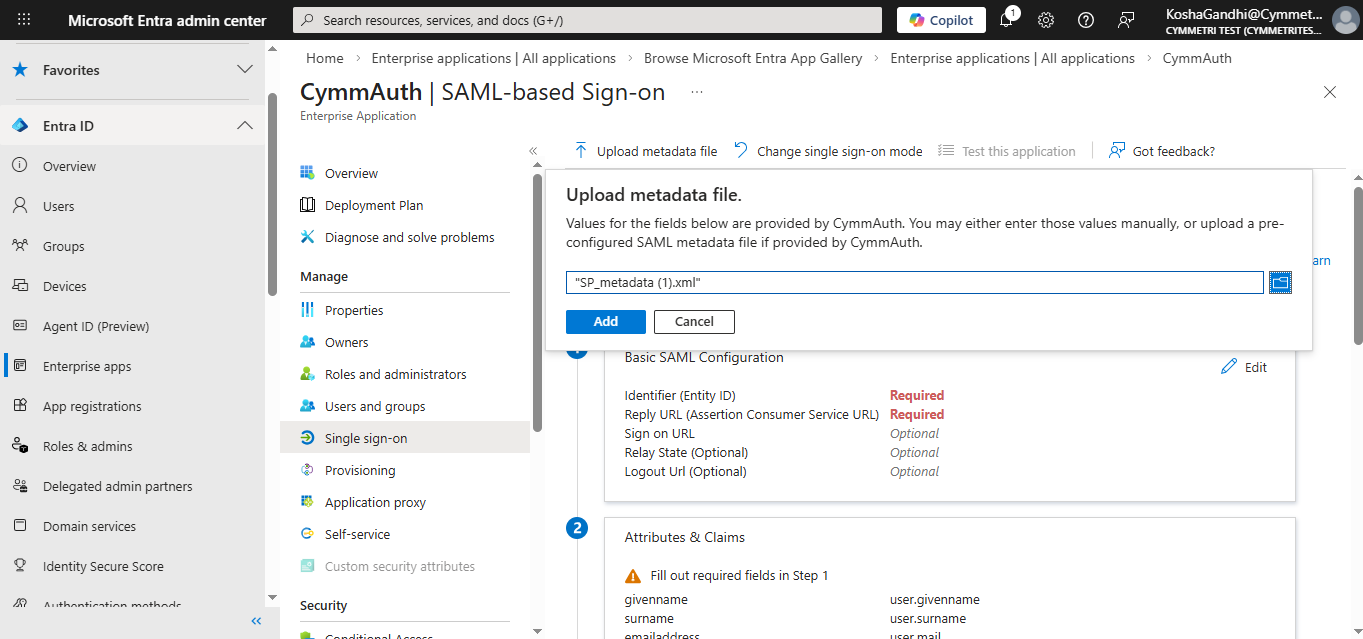The image size is (1363, 639).
Task: Focus the Search resources, services, and docs box
Action: (587, 20)
